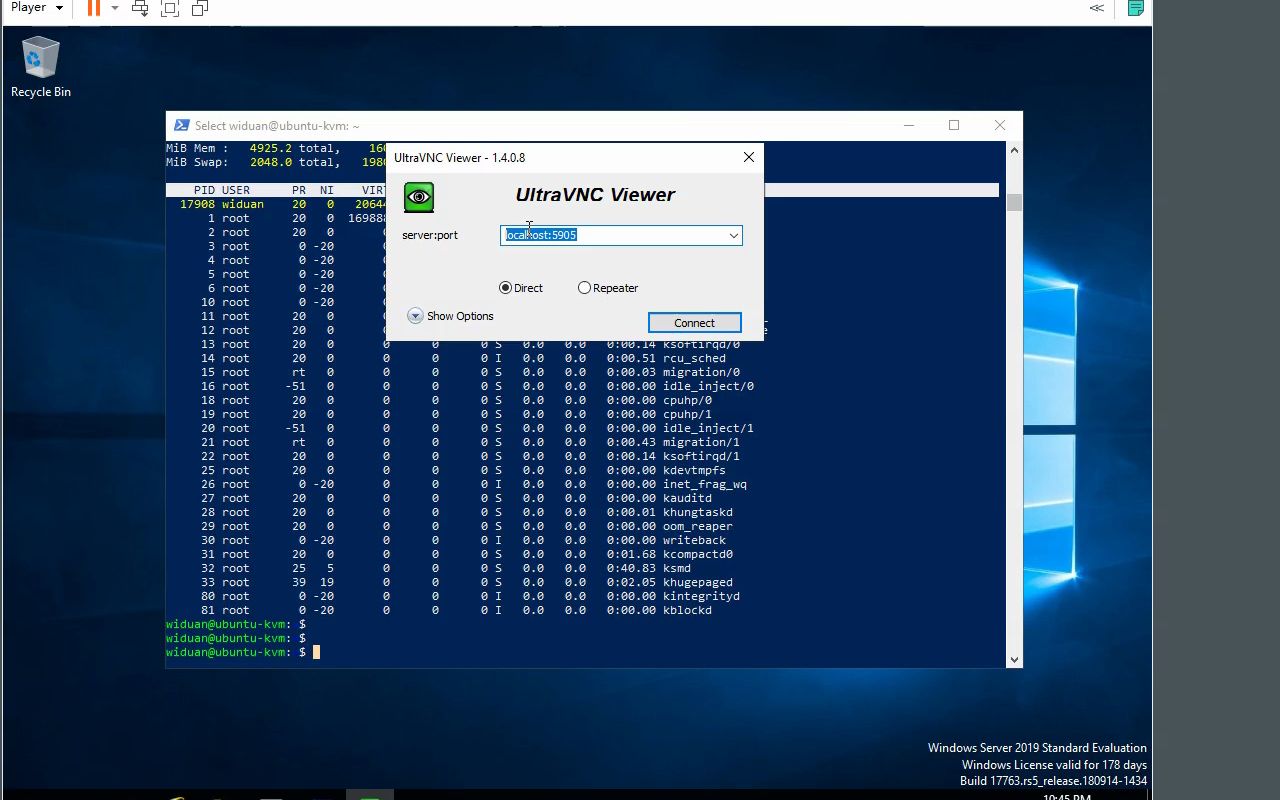Click the 'kcompactd0' process name
Viewport: 1280px width, 800px height.
click(698, 554)
